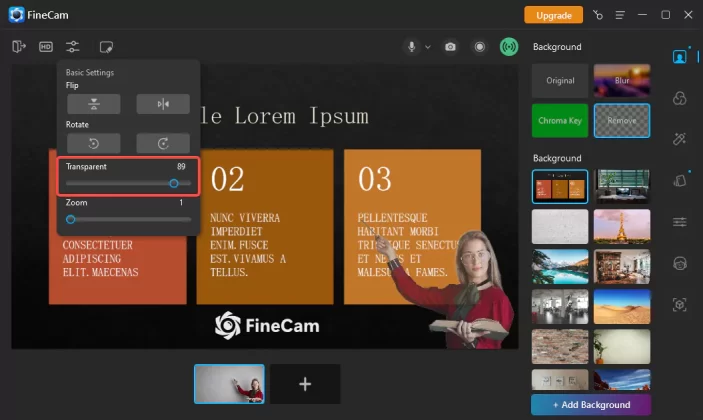The width and height of the screenshot is (703, 420).
Task: Add a new scene with plus button
Action: point(305,384)
